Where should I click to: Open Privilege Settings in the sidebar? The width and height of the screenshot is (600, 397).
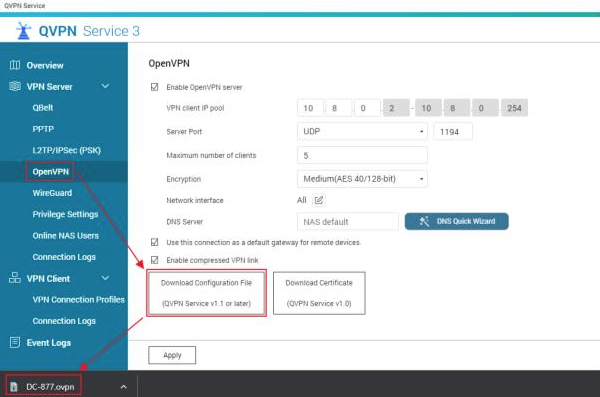[65, 214]
